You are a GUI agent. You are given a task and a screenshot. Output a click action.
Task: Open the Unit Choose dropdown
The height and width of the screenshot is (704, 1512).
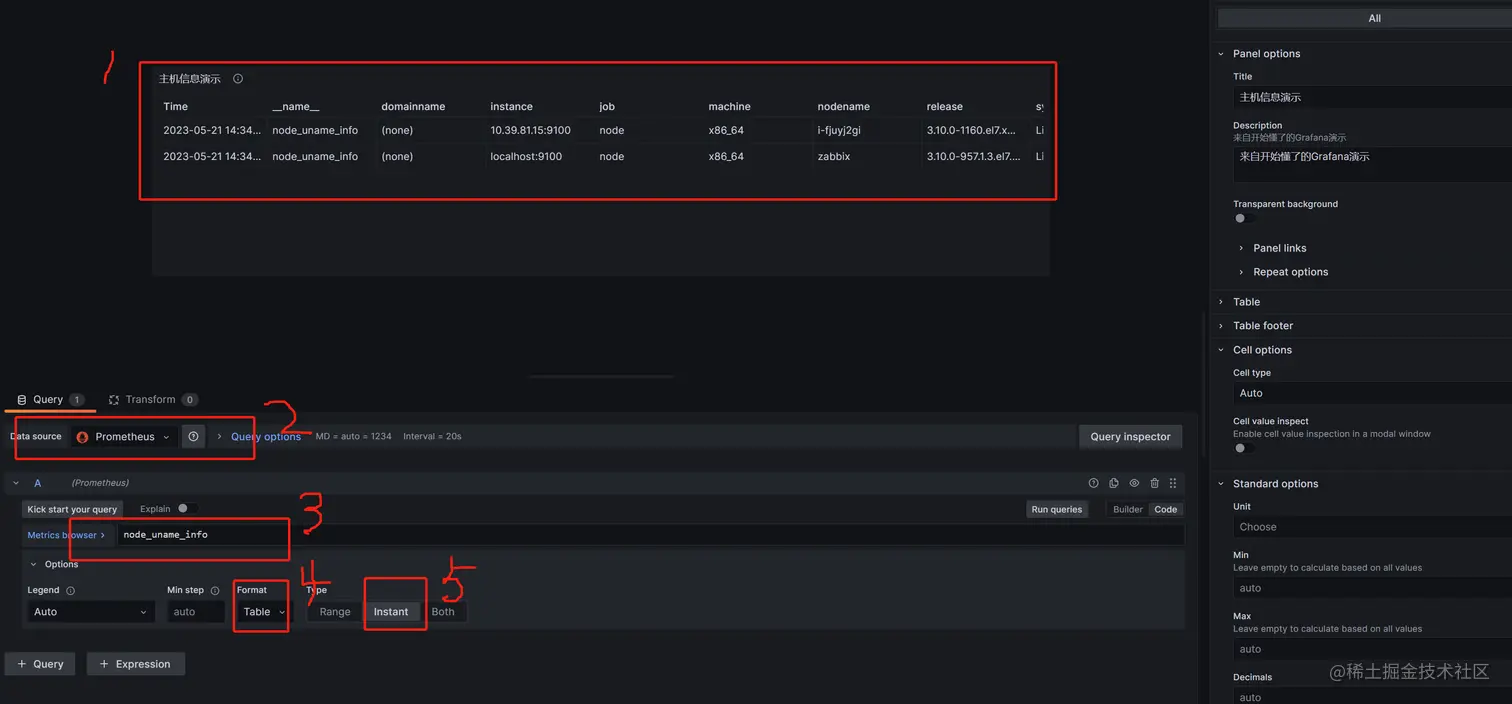point(1372,527)
